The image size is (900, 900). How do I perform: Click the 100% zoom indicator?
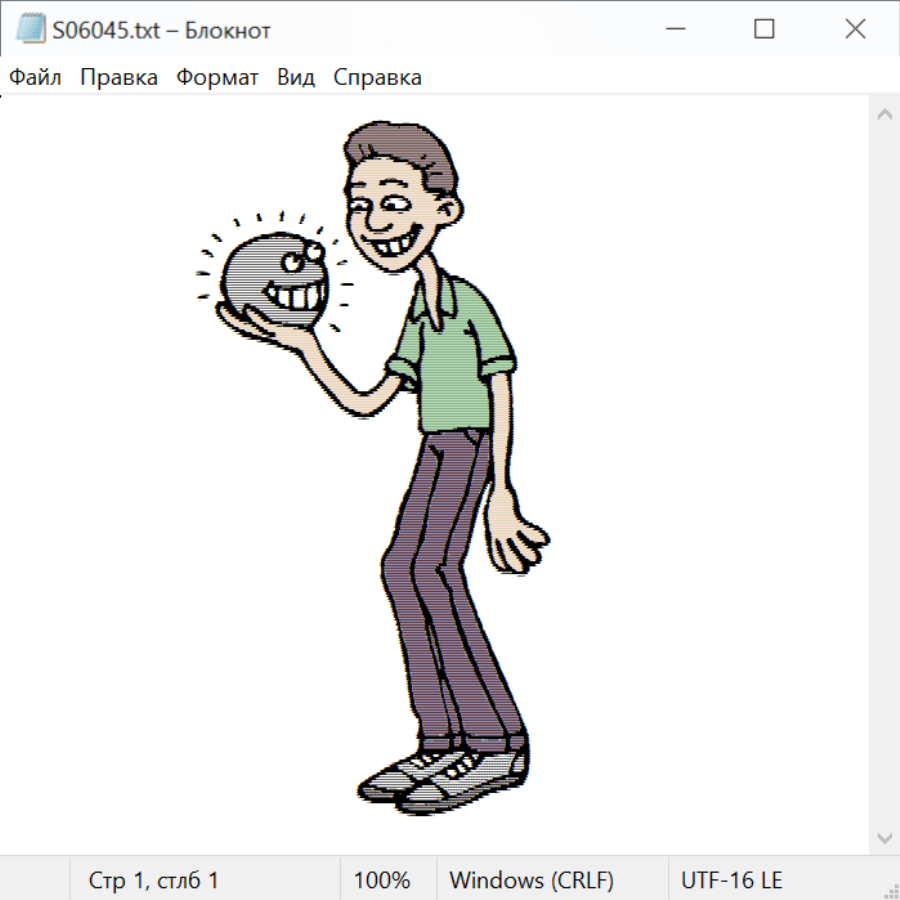click(x=382, y=880)
